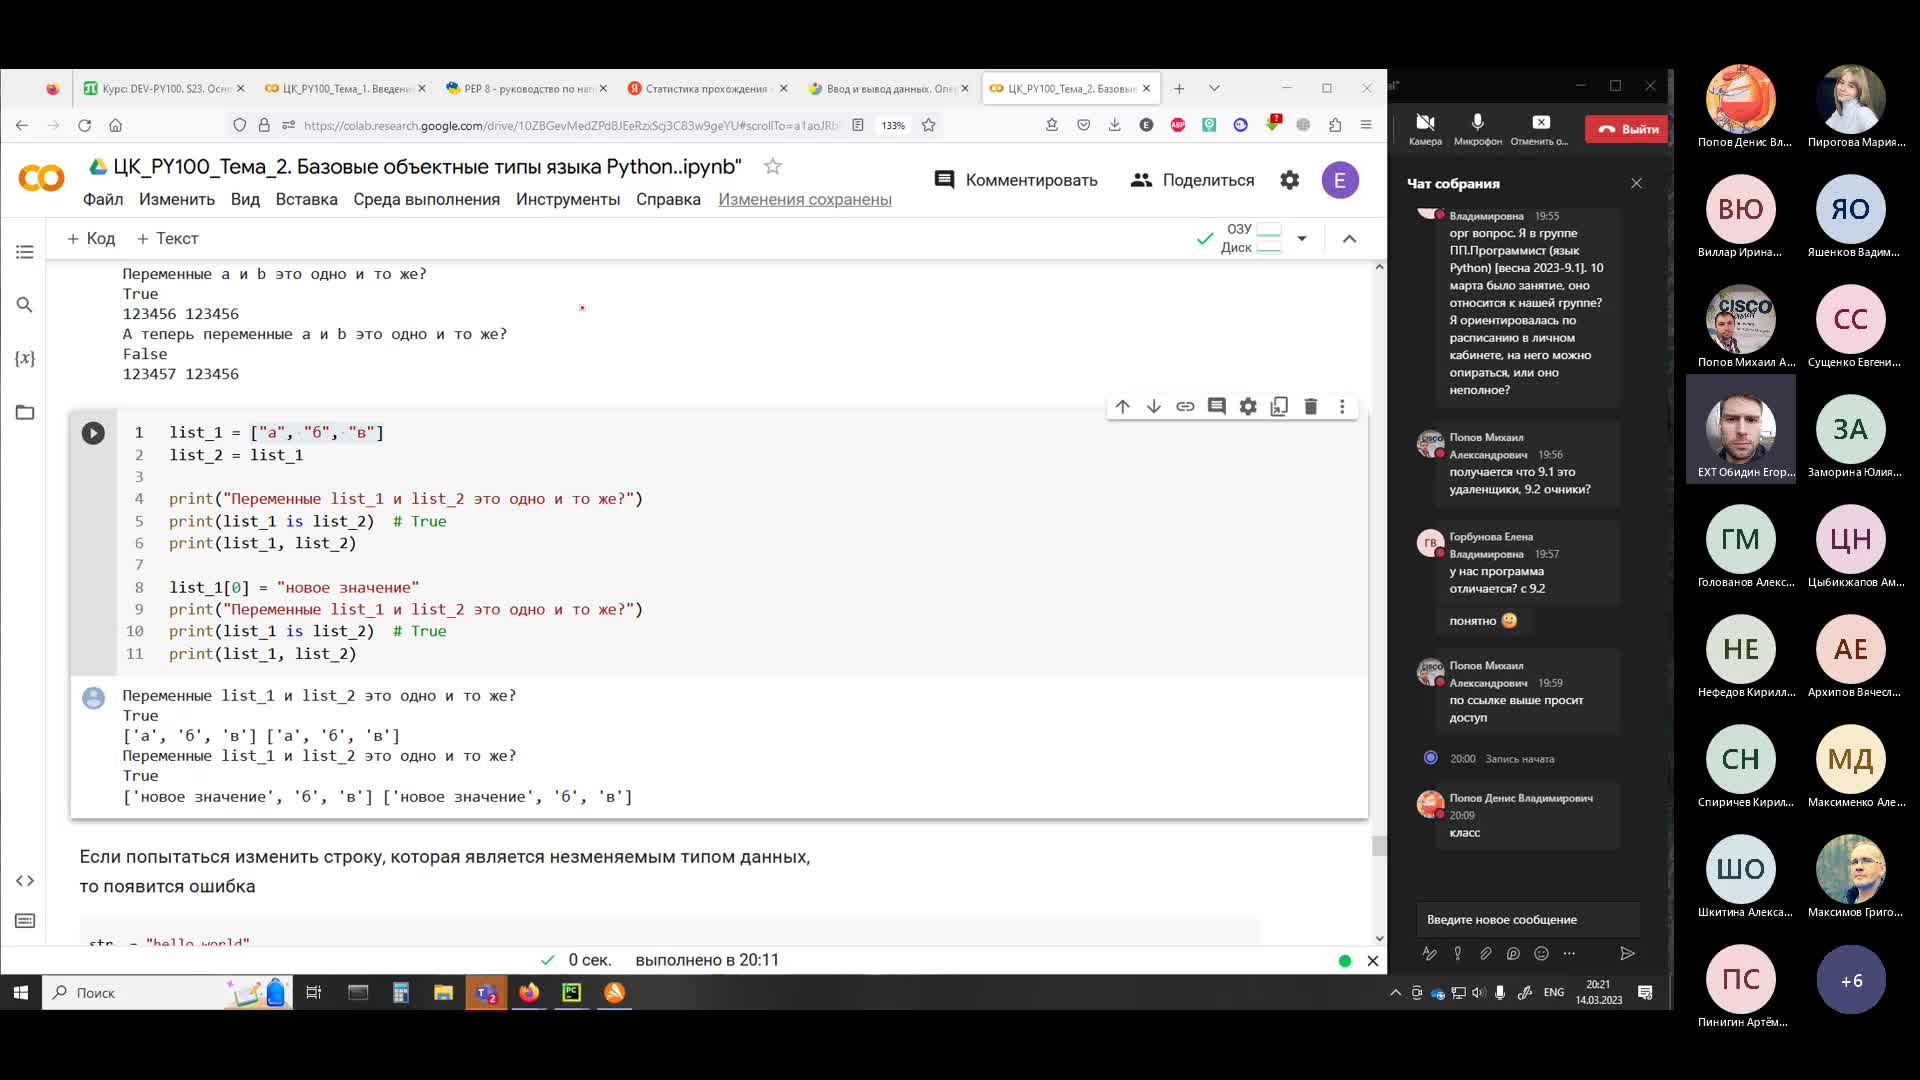The height and width of the screenshot is (1080, 1920).
Task: Send the chat message arrow icon
Action: pos(1627,954)
